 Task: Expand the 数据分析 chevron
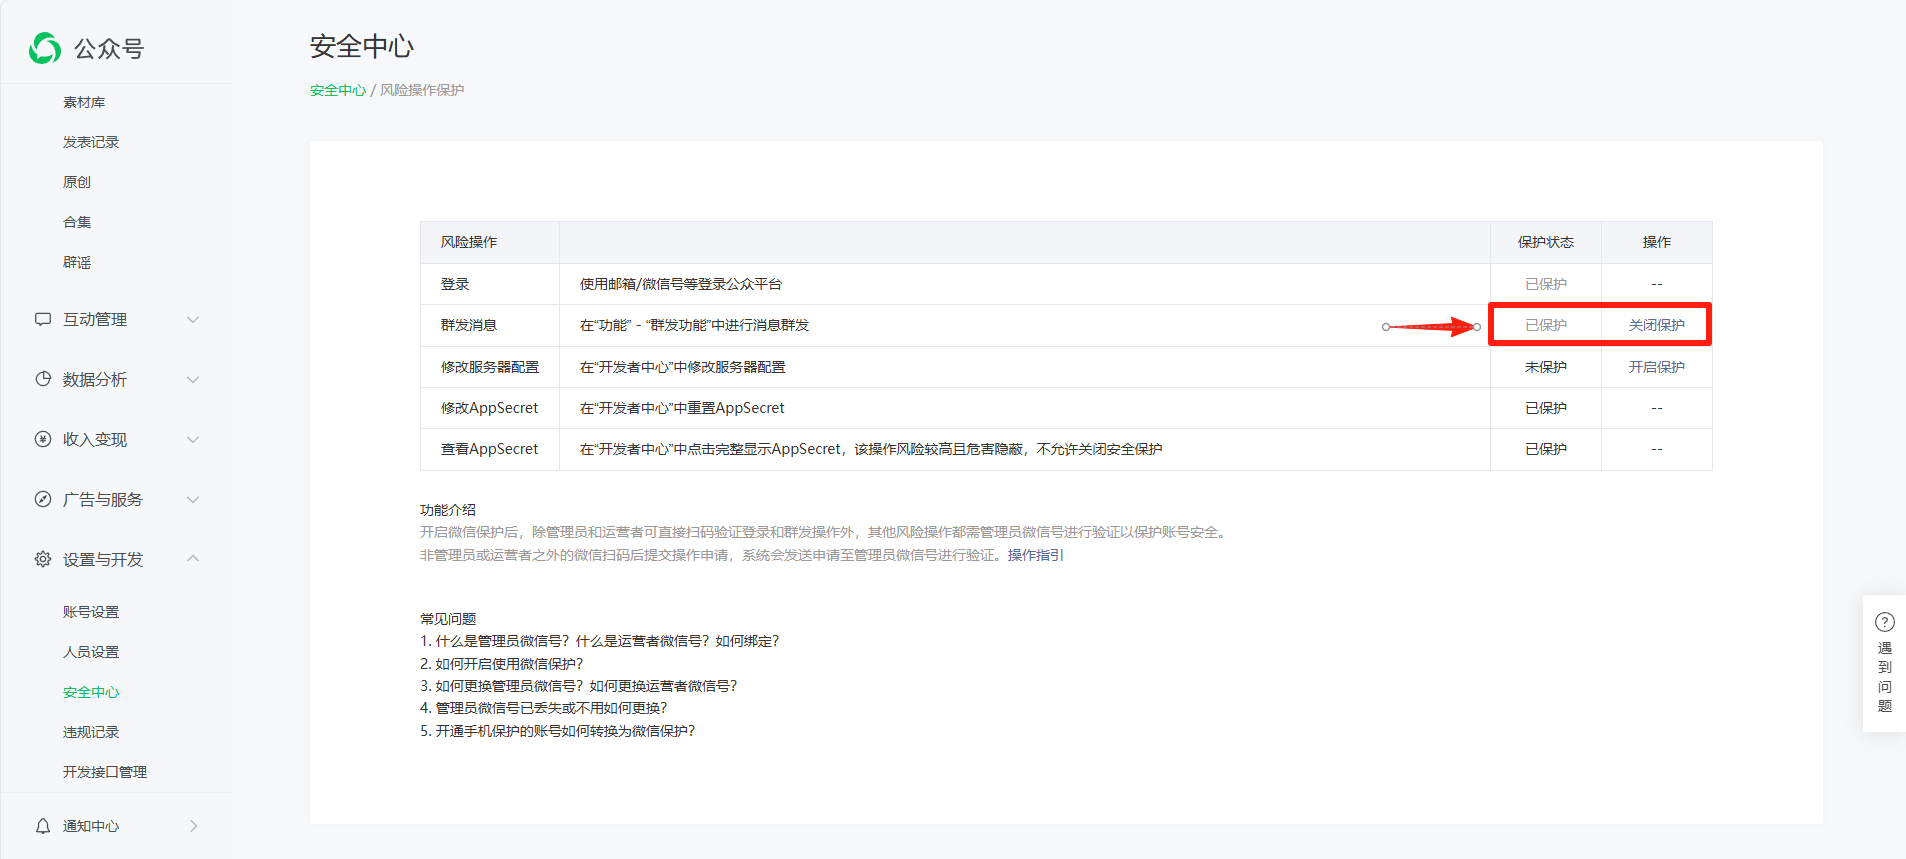coord(193,380)
